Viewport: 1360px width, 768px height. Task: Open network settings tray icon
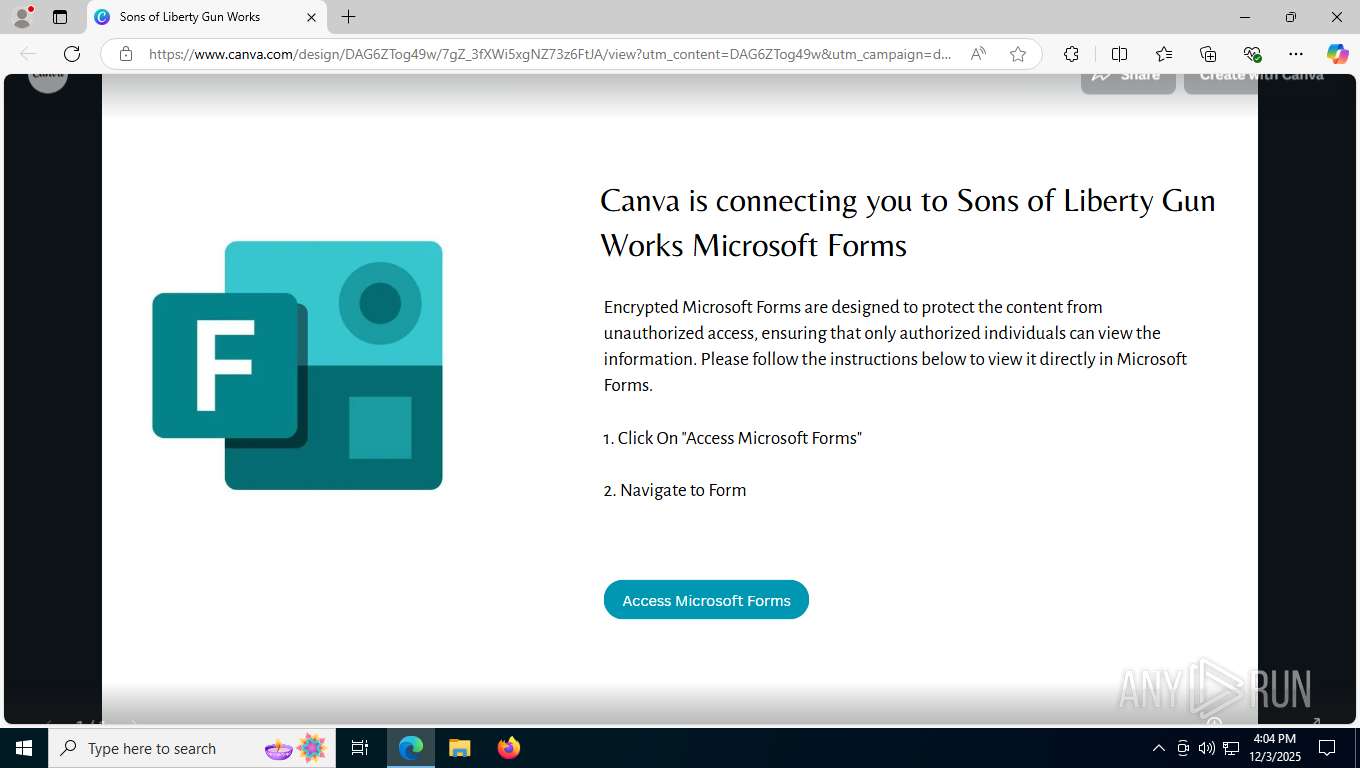pos(1231,748)
